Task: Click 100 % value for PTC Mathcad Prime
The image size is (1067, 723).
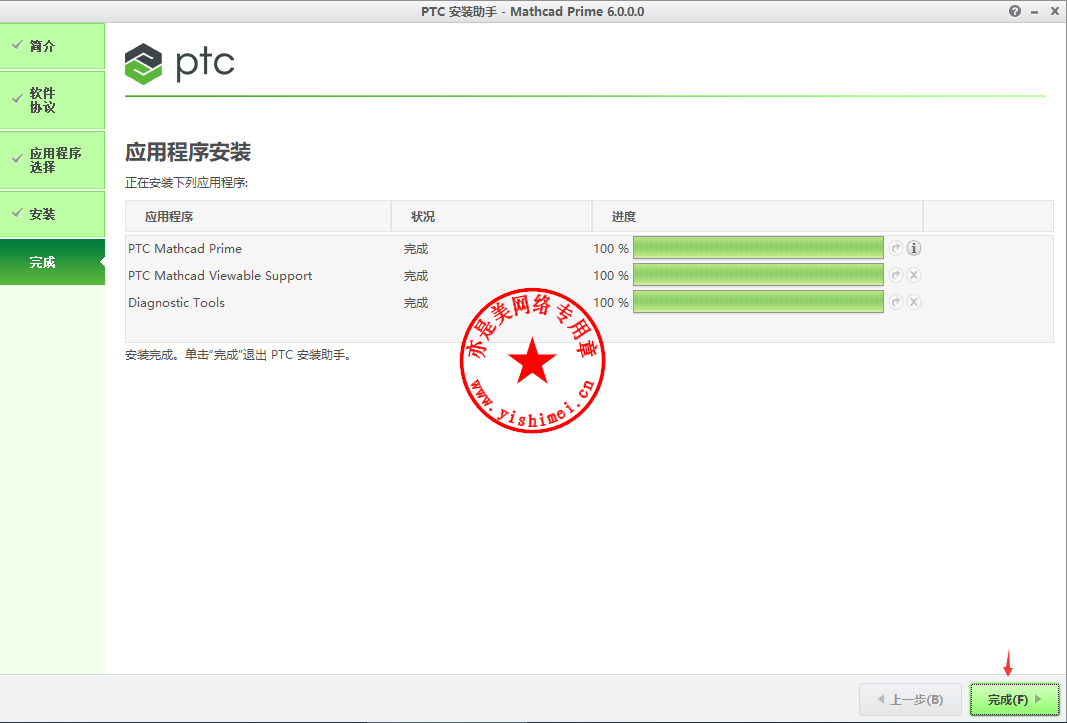Action: click(x=611, y=248)
